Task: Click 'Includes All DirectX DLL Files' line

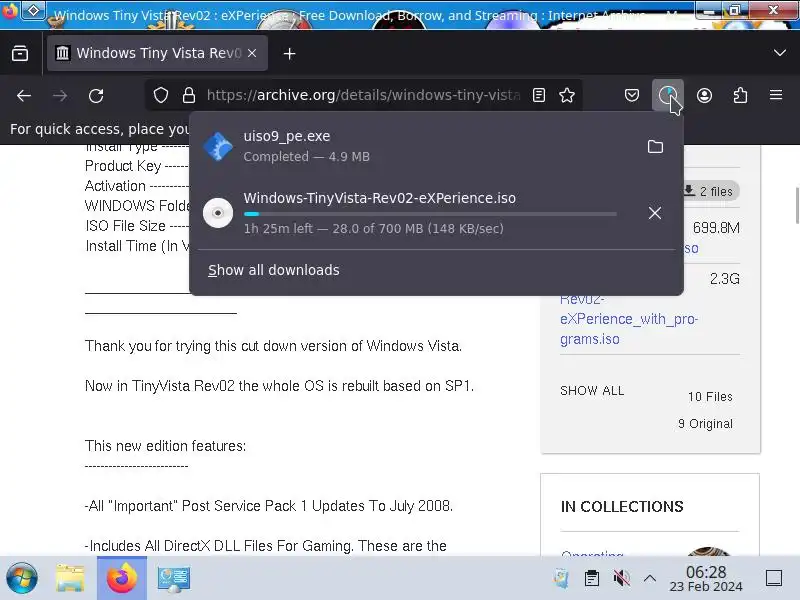Action: click(265, 546)
